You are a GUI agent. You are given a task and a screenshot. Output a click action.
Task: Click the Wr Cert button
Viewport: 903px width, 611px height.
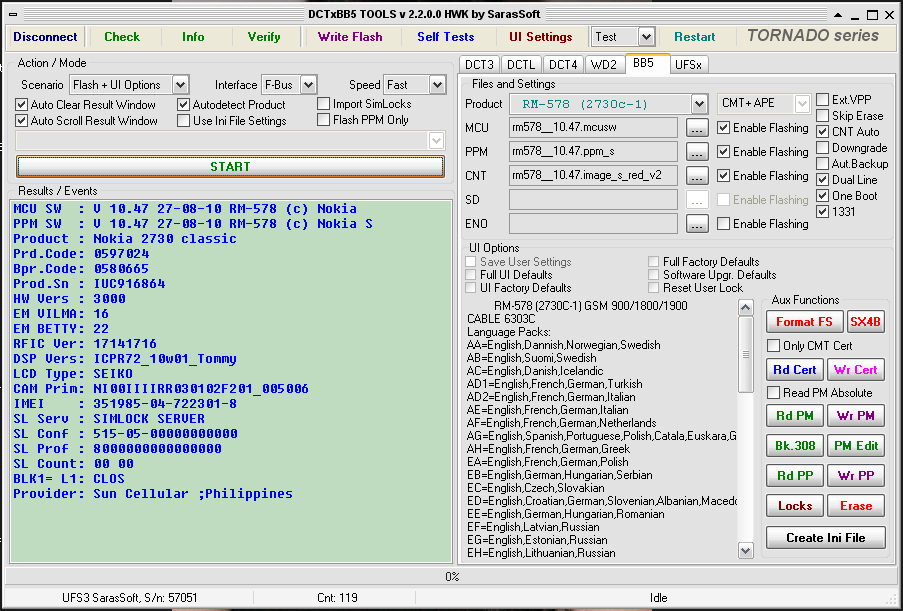[856, 370]
